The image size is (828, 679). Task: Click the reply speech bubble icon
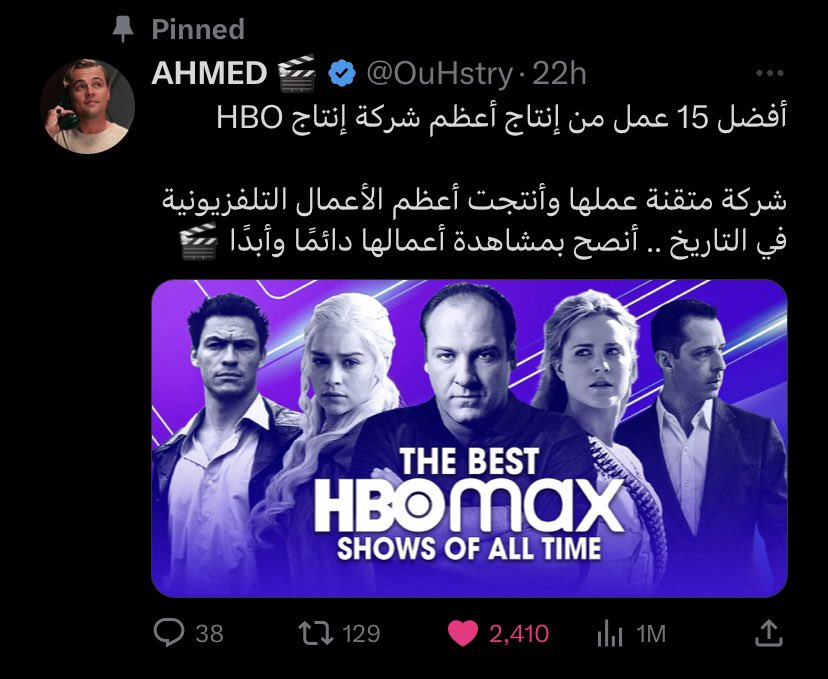(169, 633)
